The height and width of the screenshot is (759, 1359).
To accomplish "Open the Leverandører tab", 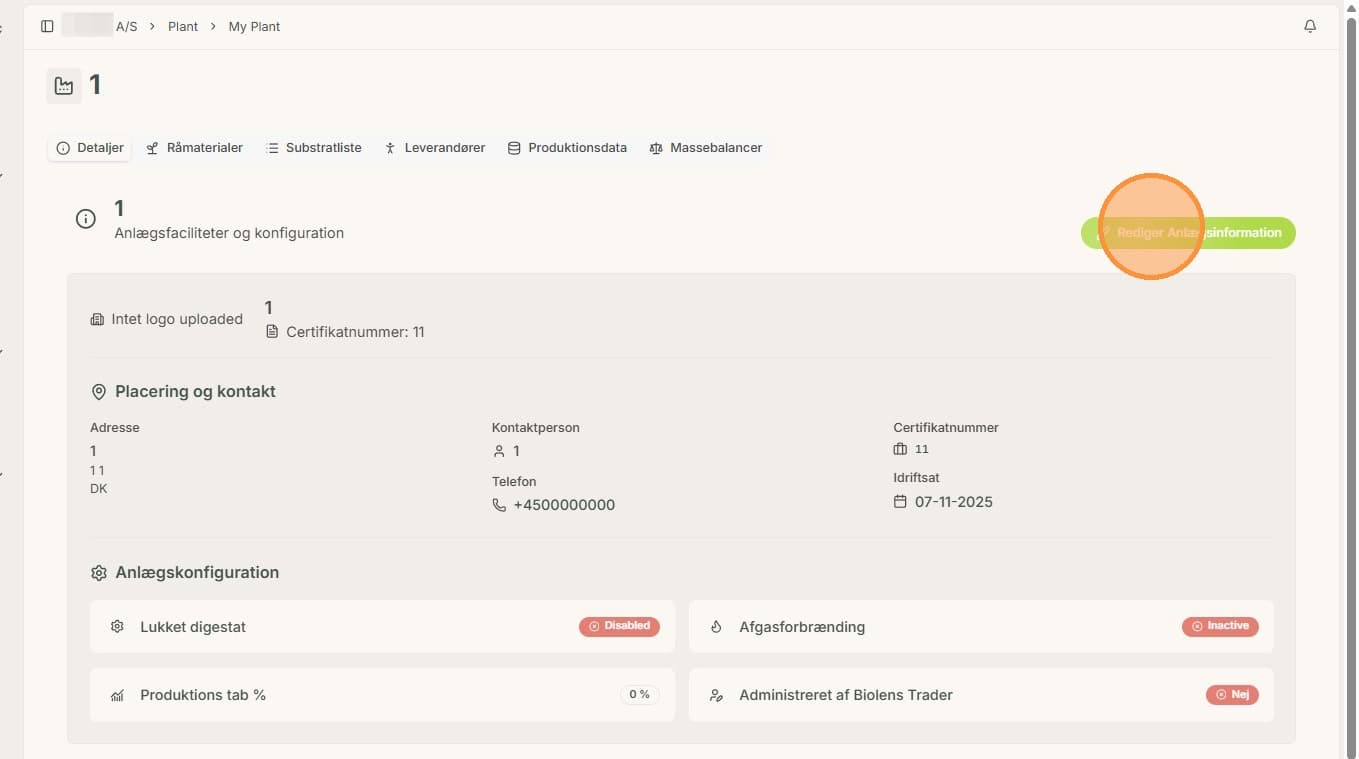I will pos(435,148).
